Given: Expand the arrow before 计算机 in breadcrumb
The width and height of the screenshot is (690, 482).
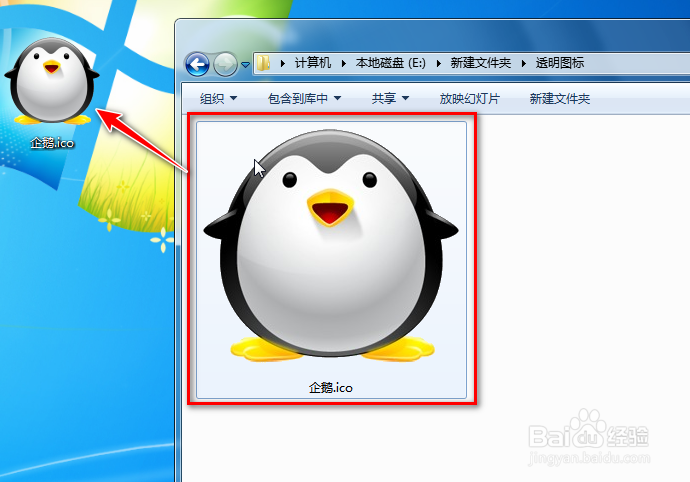Looking at the screenshot, I should [x=283, y=63].
